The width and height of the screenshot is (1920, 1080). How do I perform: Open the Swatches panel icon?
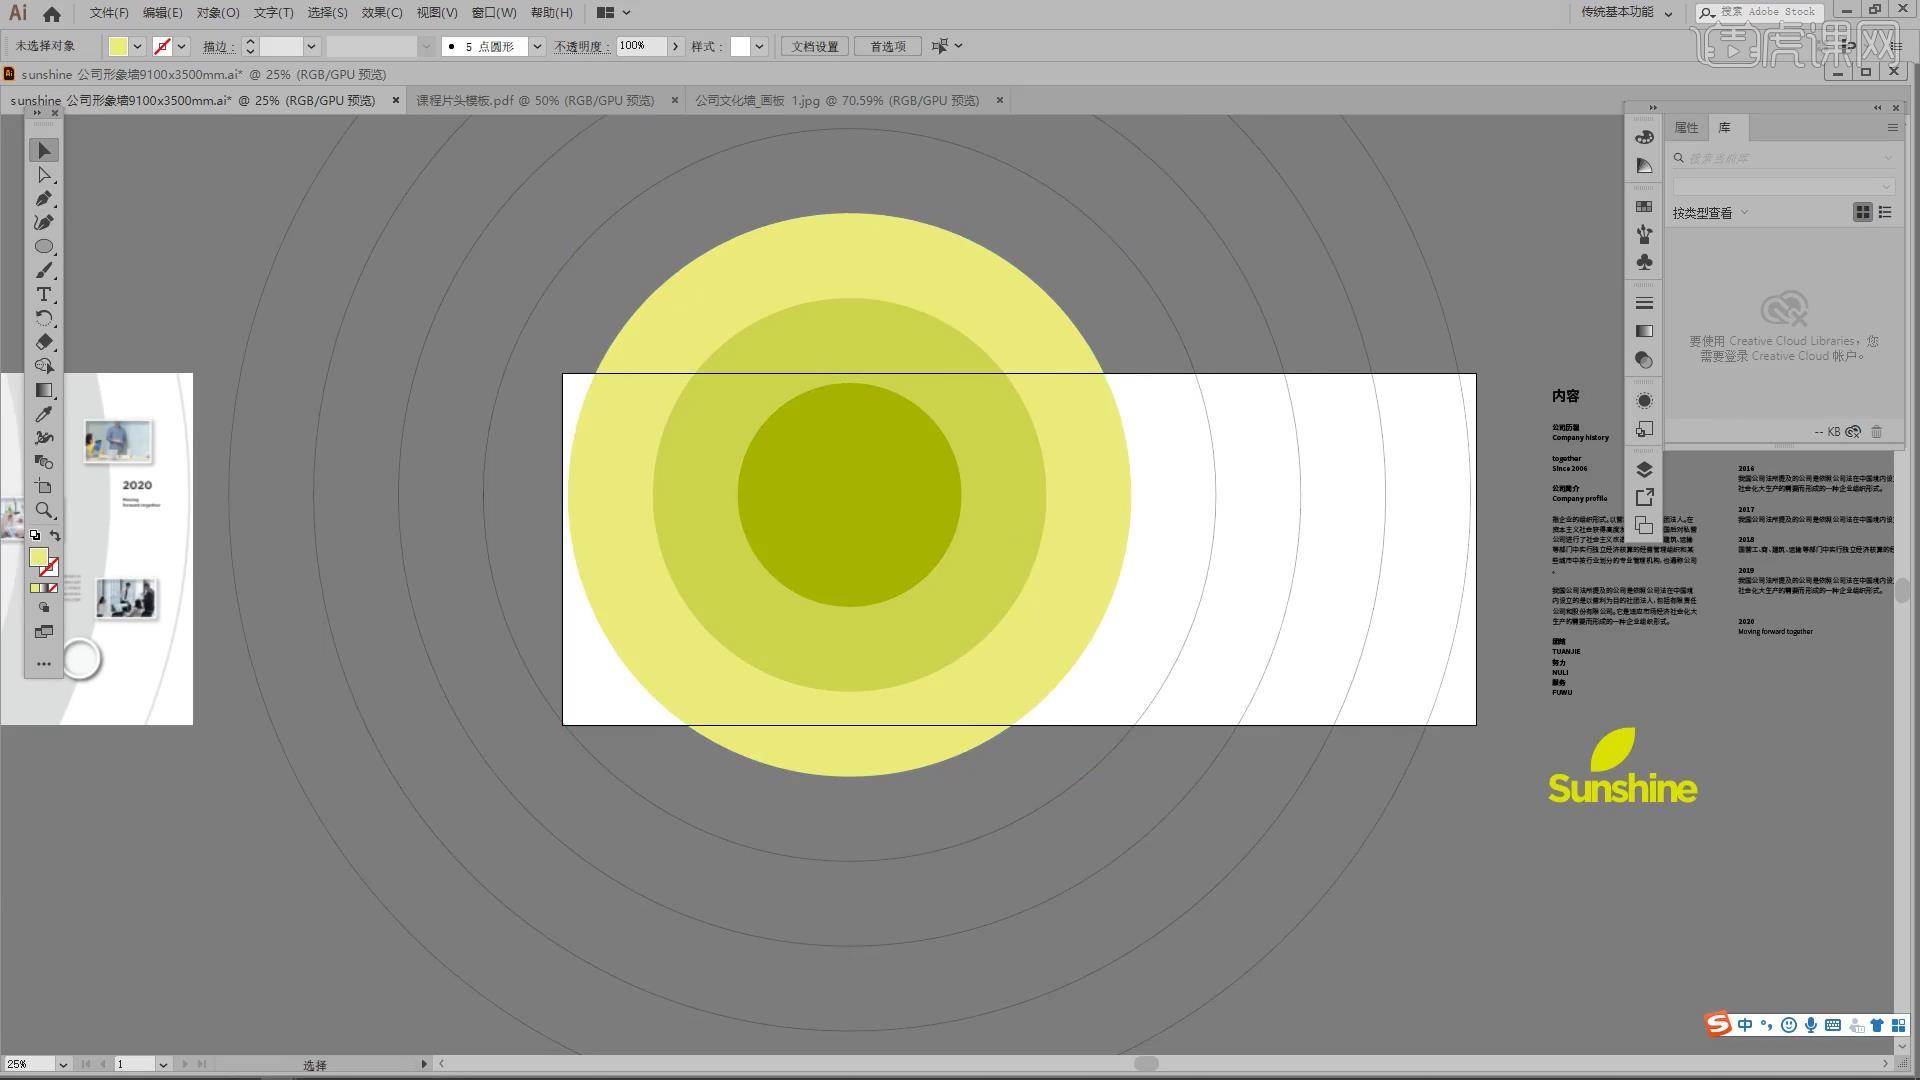point(1644,206)
